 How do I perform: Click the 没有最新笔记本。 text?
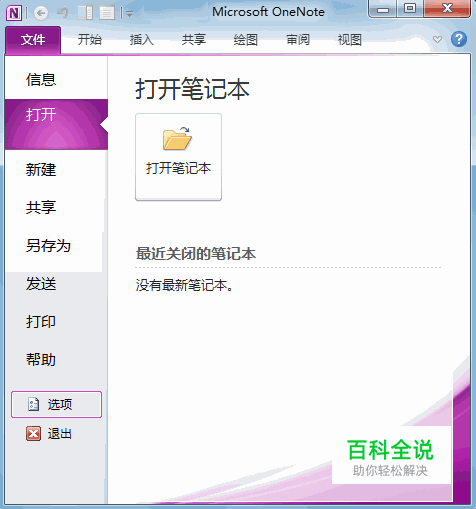(x=184, y=285)
